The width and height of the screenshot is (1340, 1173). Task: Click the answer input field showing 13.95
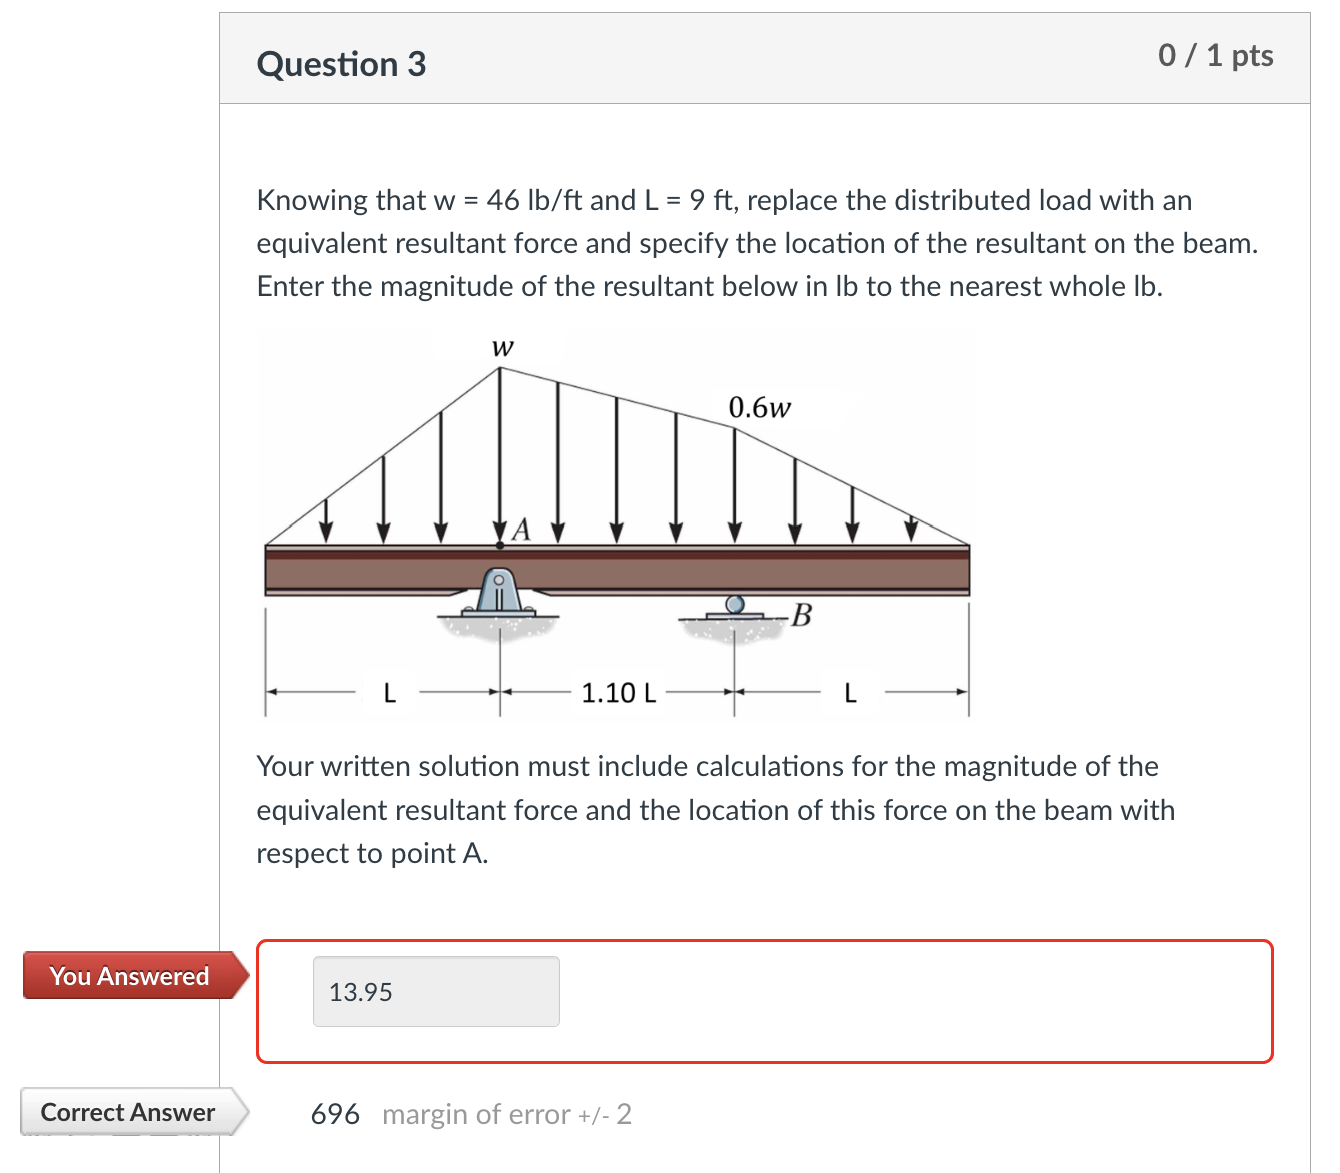coord(436,991)
